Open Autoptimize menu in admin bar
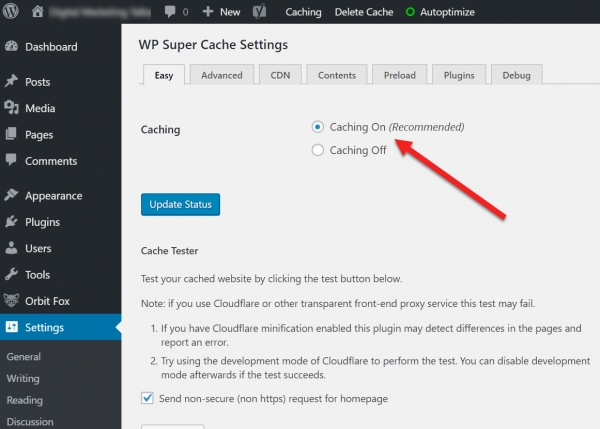Image resolution: width=600 pixels, height=429 pixels. coord(447,12)
